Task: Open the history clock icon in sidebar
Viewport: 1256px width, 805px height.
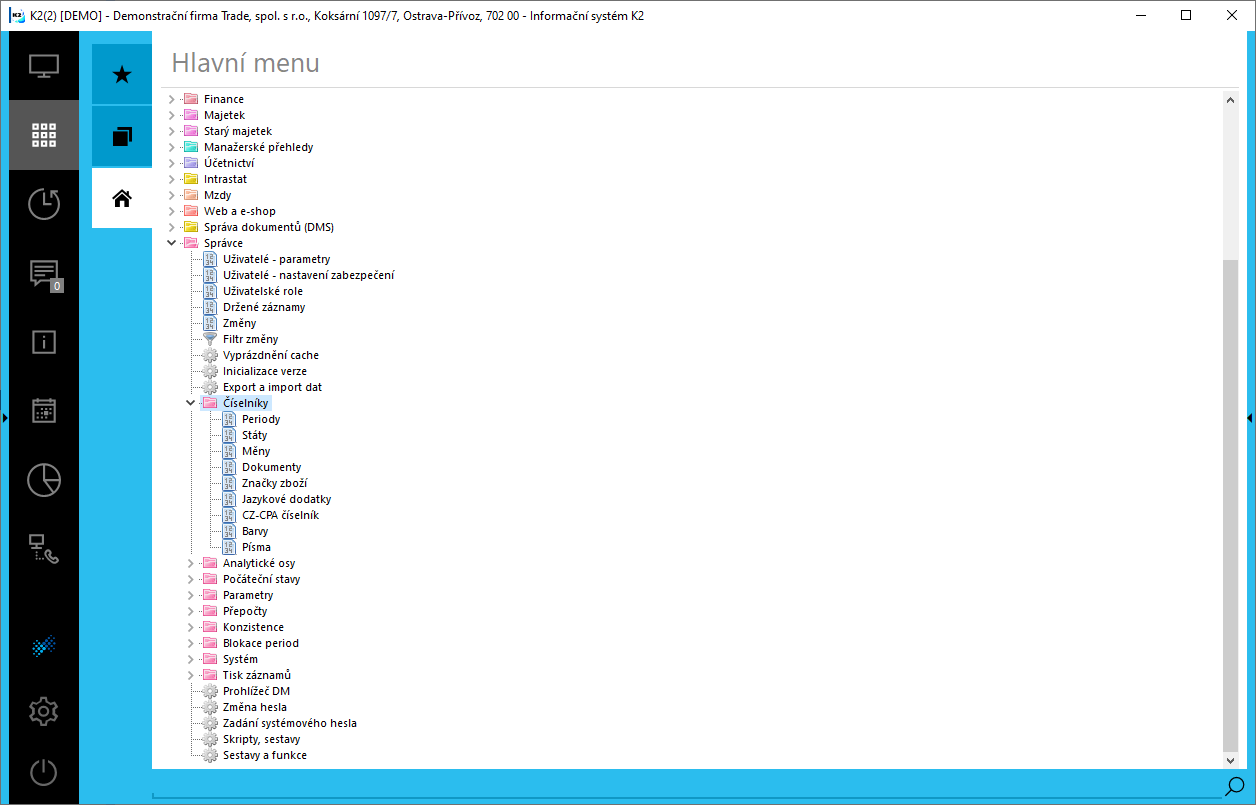Action: [44, 204]
